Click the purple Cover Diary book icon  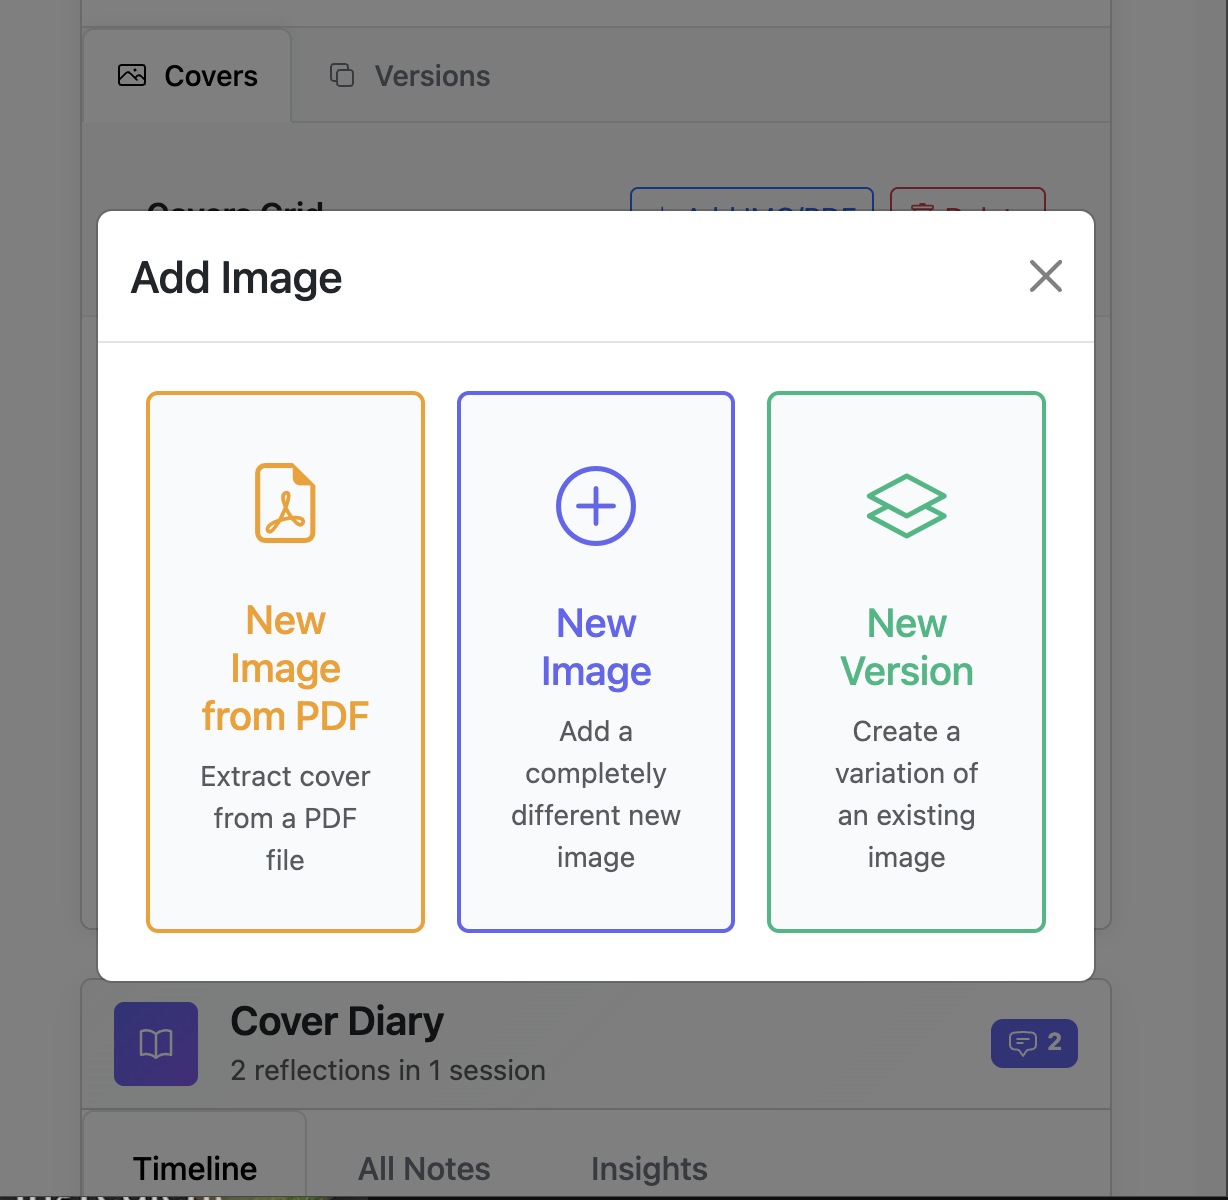[156, 1044]
